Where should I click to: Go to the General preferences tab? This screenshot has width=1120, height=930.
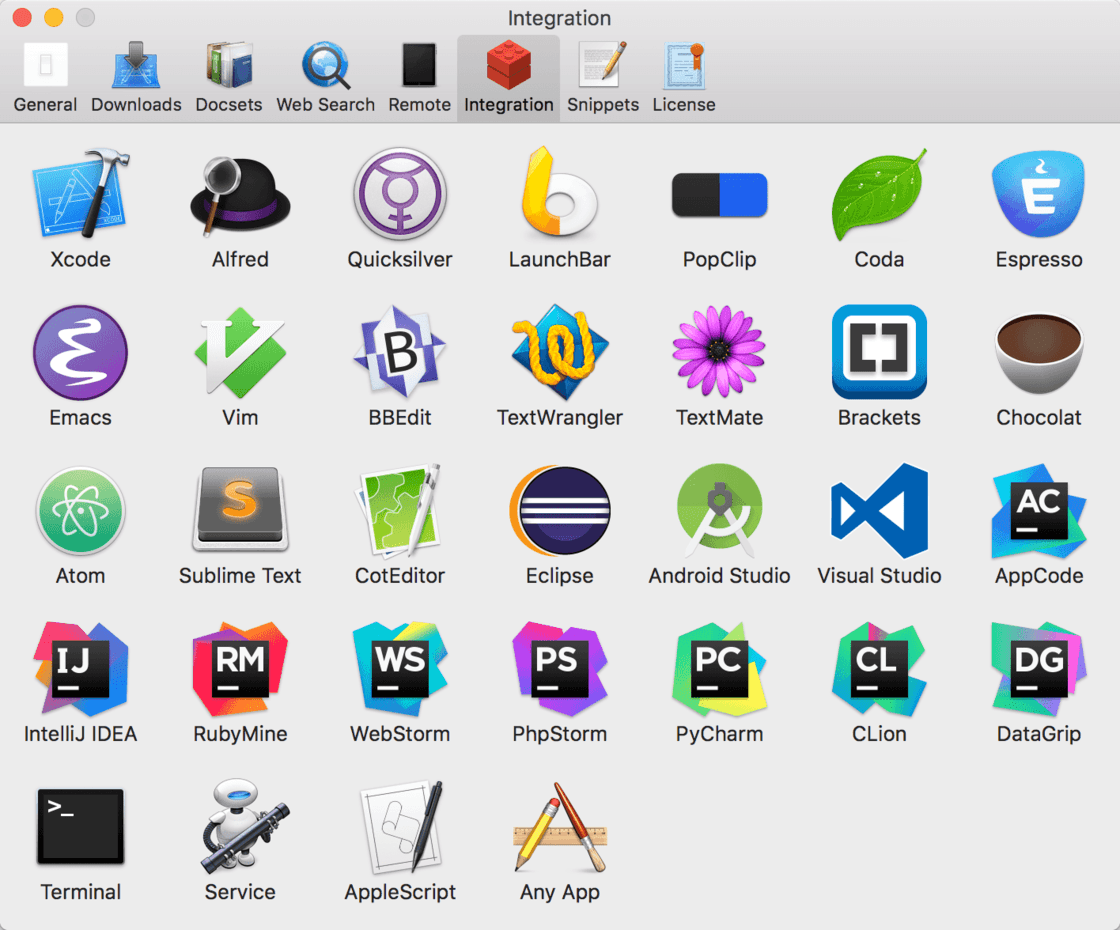[45, 78]
